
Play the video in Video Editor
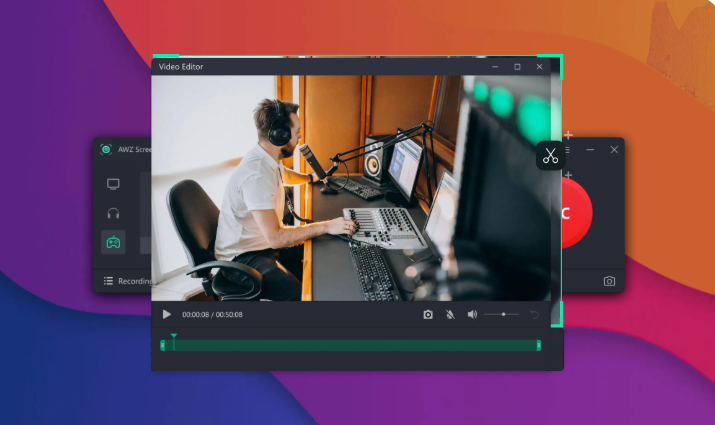coord(167,315)
